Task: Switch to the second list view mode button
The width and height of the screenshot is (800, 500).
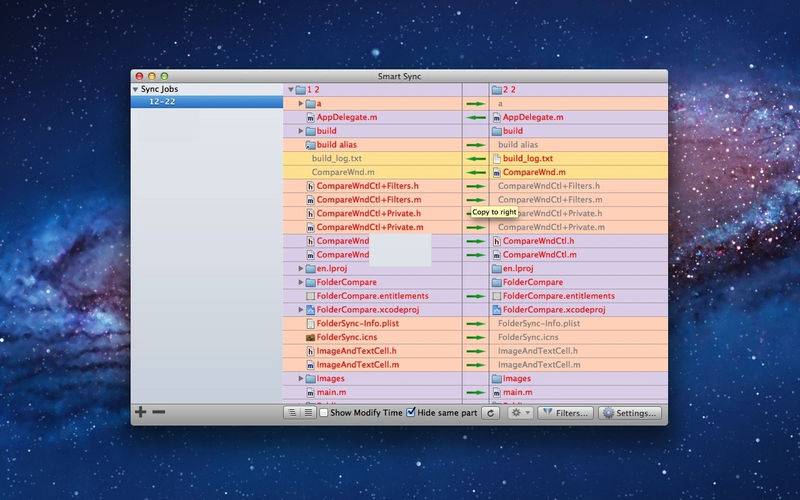Action: point(308,413)
